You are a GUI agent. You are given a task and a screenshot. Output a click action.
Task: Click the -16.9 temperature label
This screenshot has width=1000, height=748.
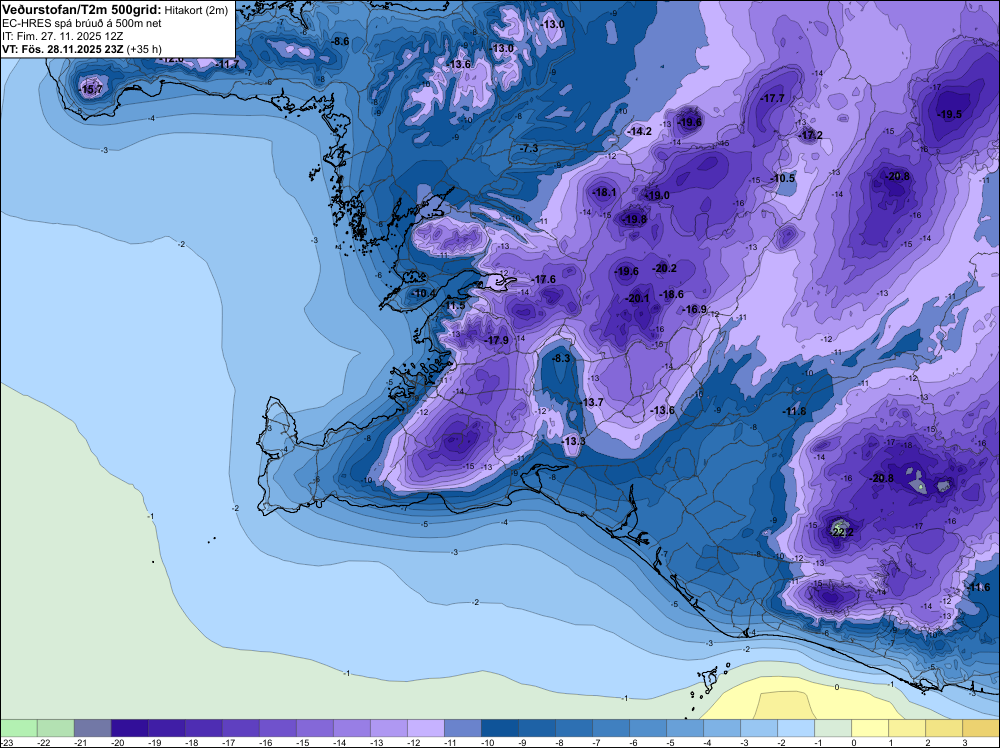click(695, 309)
